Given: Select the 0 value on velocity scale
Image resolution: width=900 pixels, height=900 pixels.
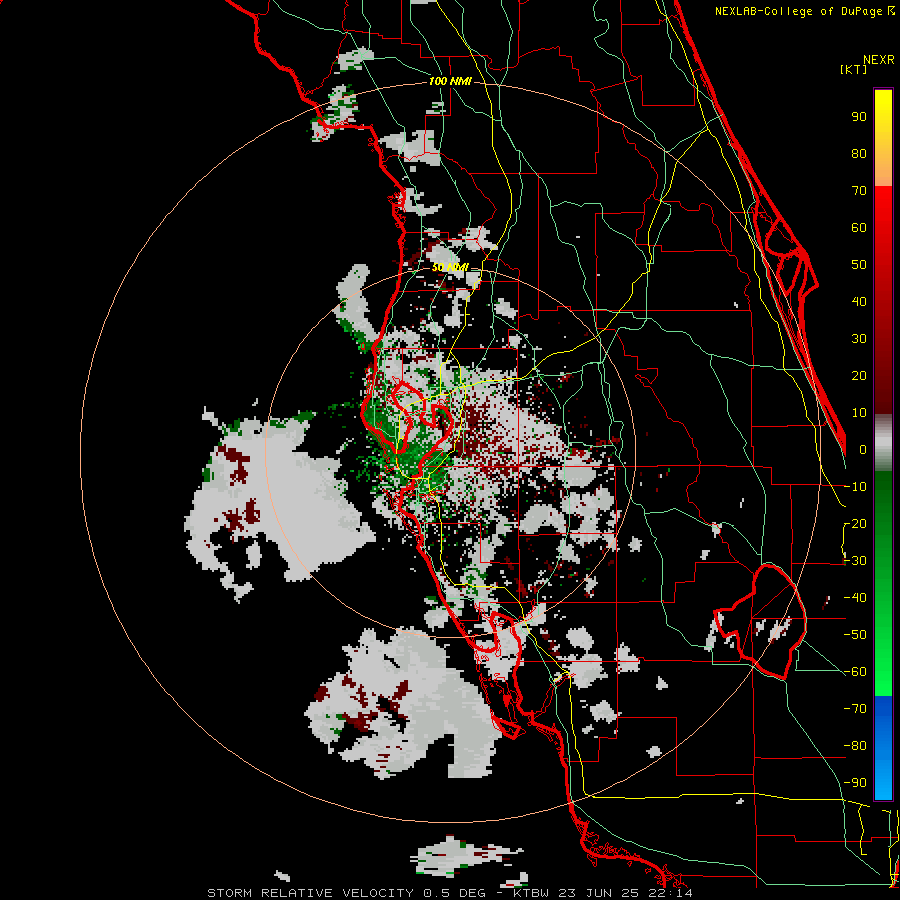Looking at the screenshot, I should point(863,450).
